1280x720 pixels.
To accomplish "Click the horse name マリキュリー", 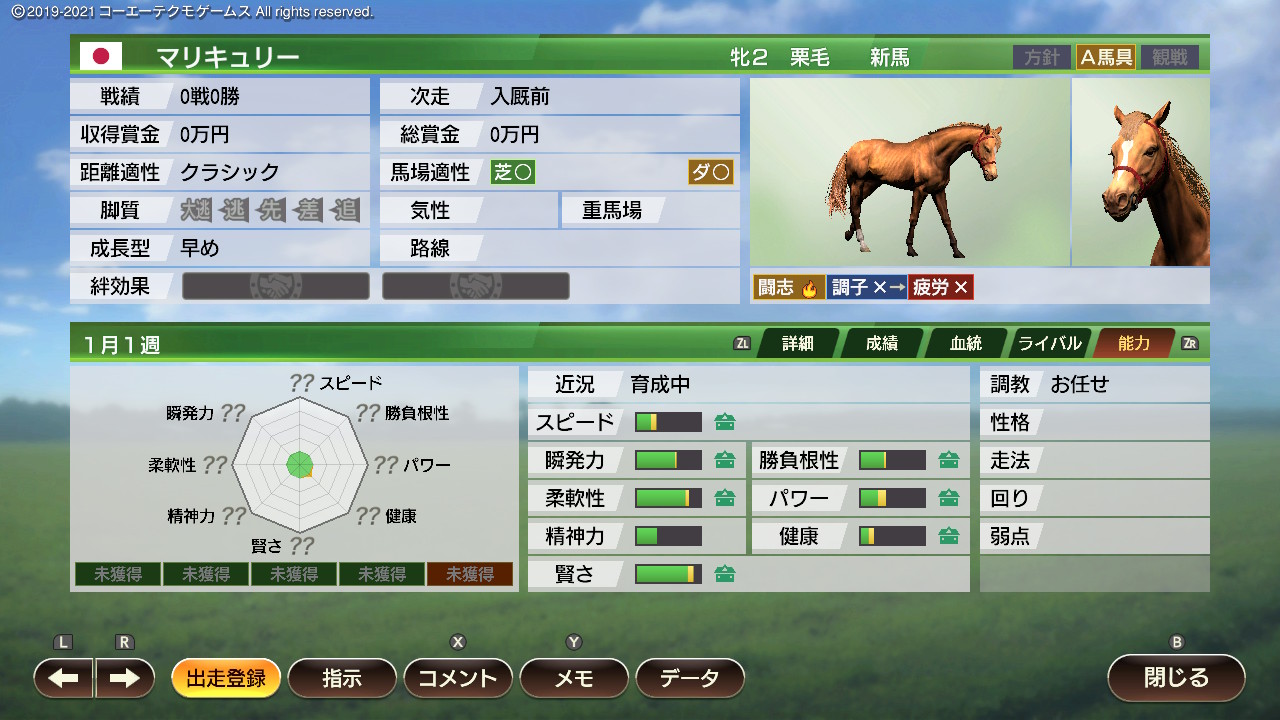I will click(x=228, y=57).
